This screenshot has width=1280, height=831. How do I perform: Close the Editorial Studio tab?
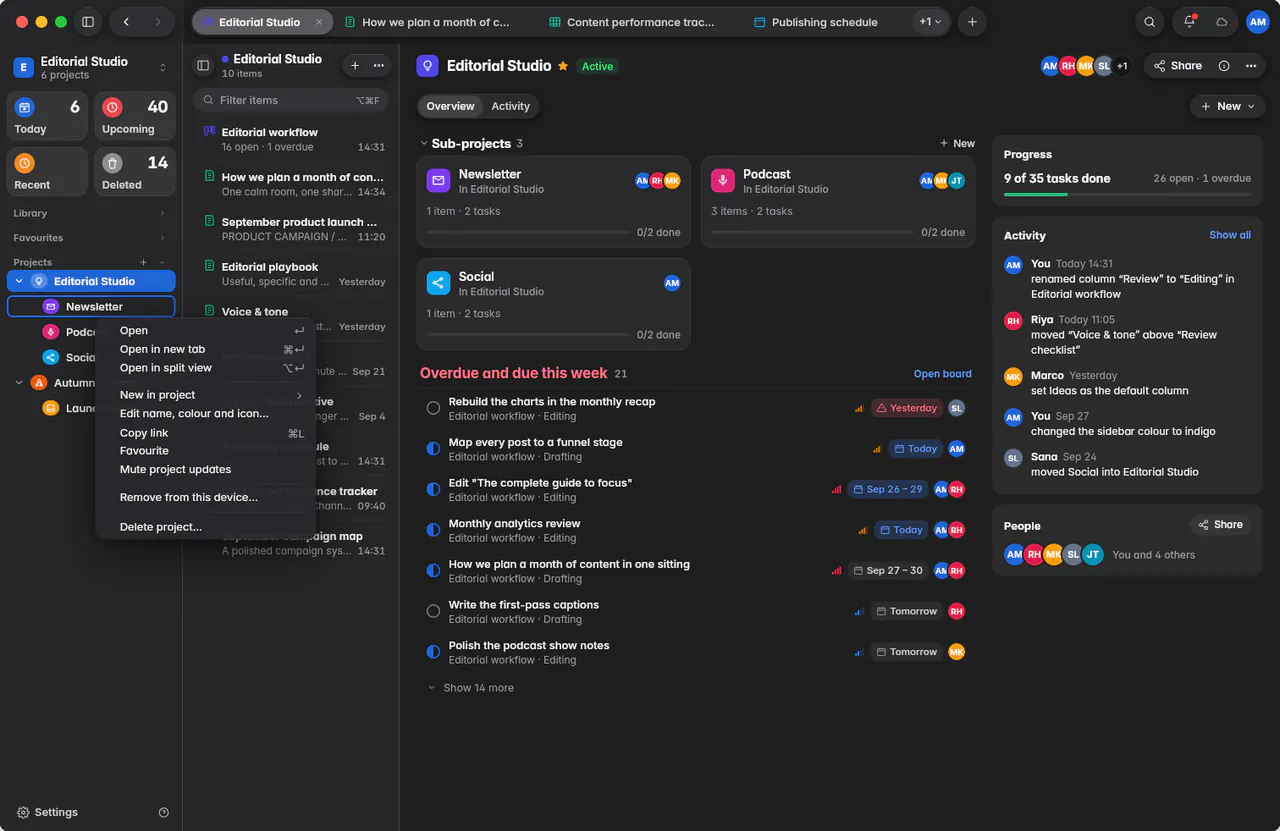click(x=319, y=22)
